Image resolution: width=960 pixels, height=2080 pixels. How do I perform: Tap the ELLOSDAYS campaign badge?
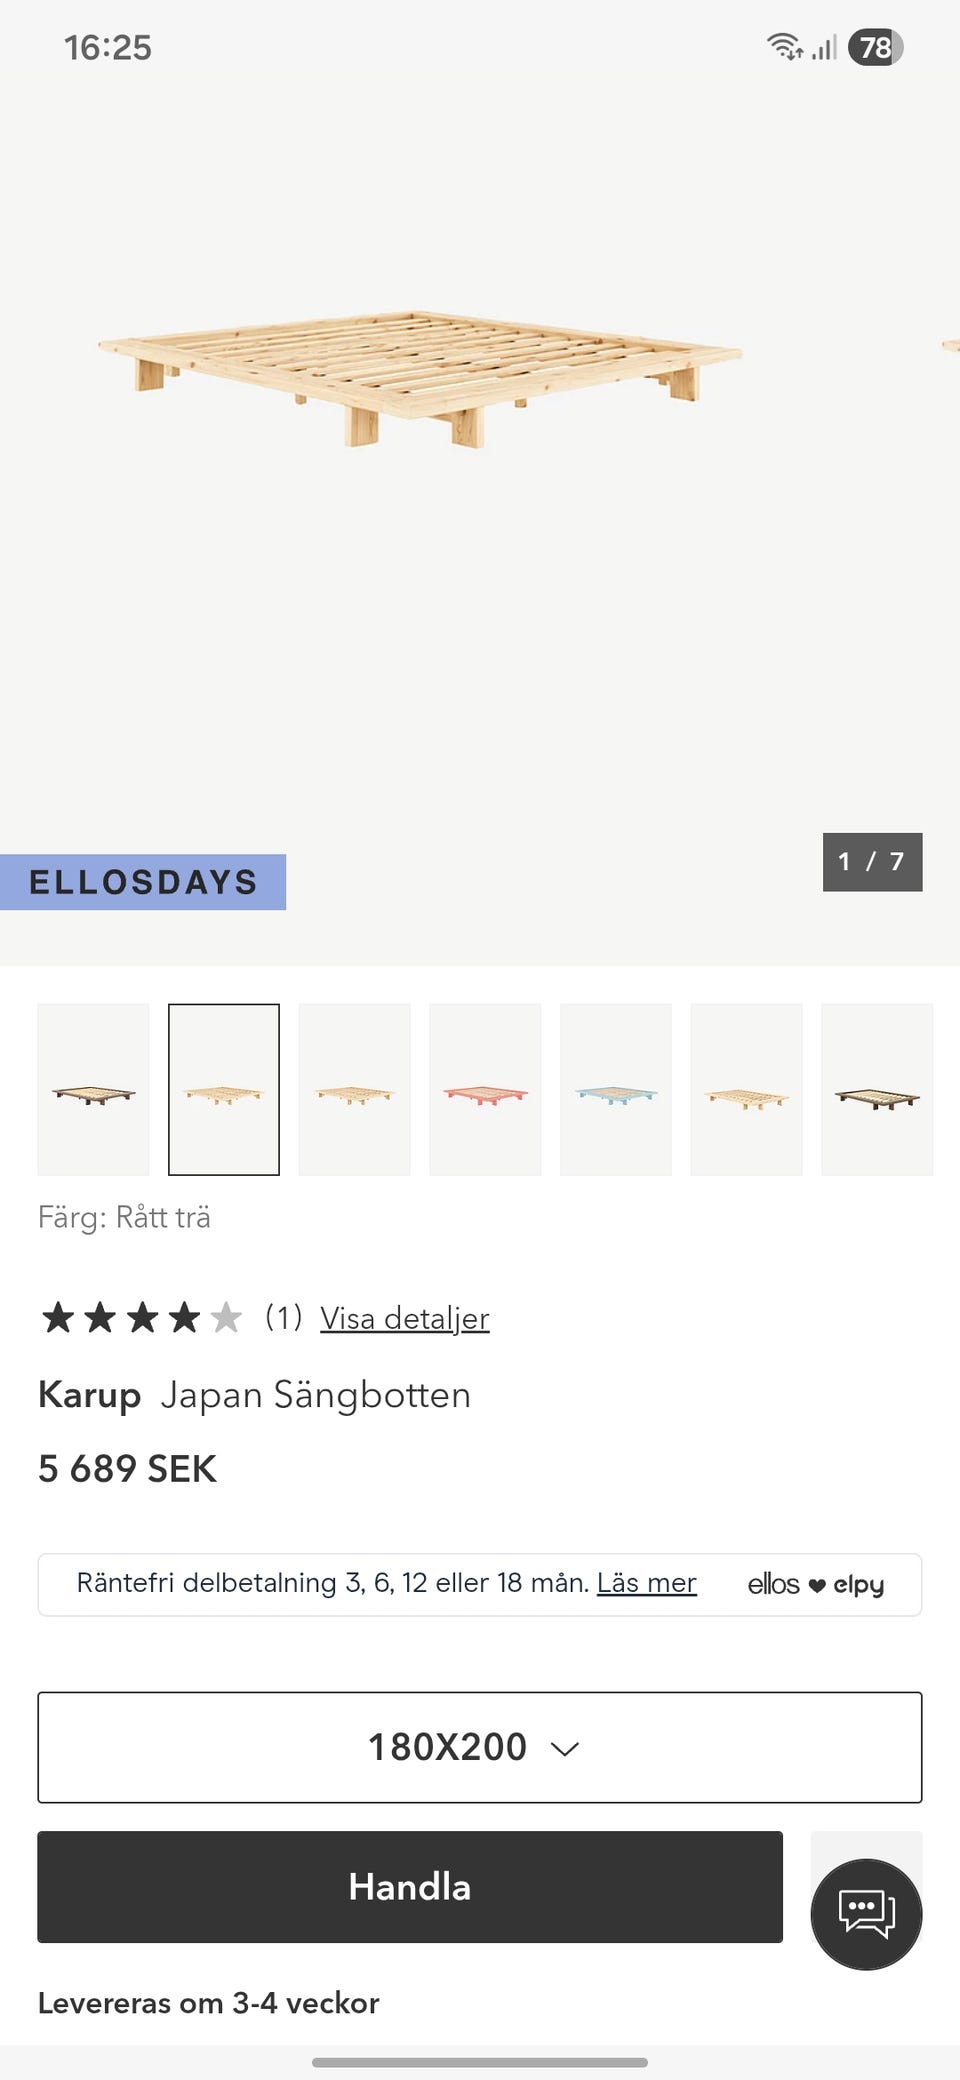[x=143, y=882]
